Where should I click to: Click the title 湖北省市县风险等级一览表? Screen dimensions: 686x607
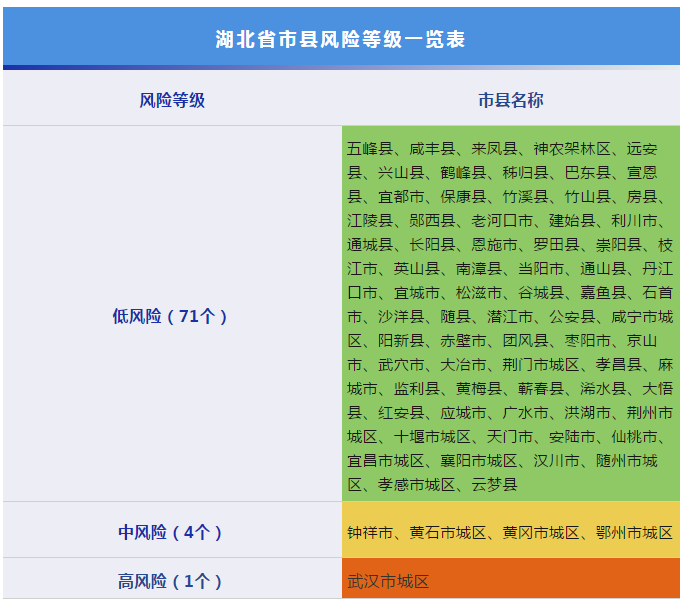point(340,39)
